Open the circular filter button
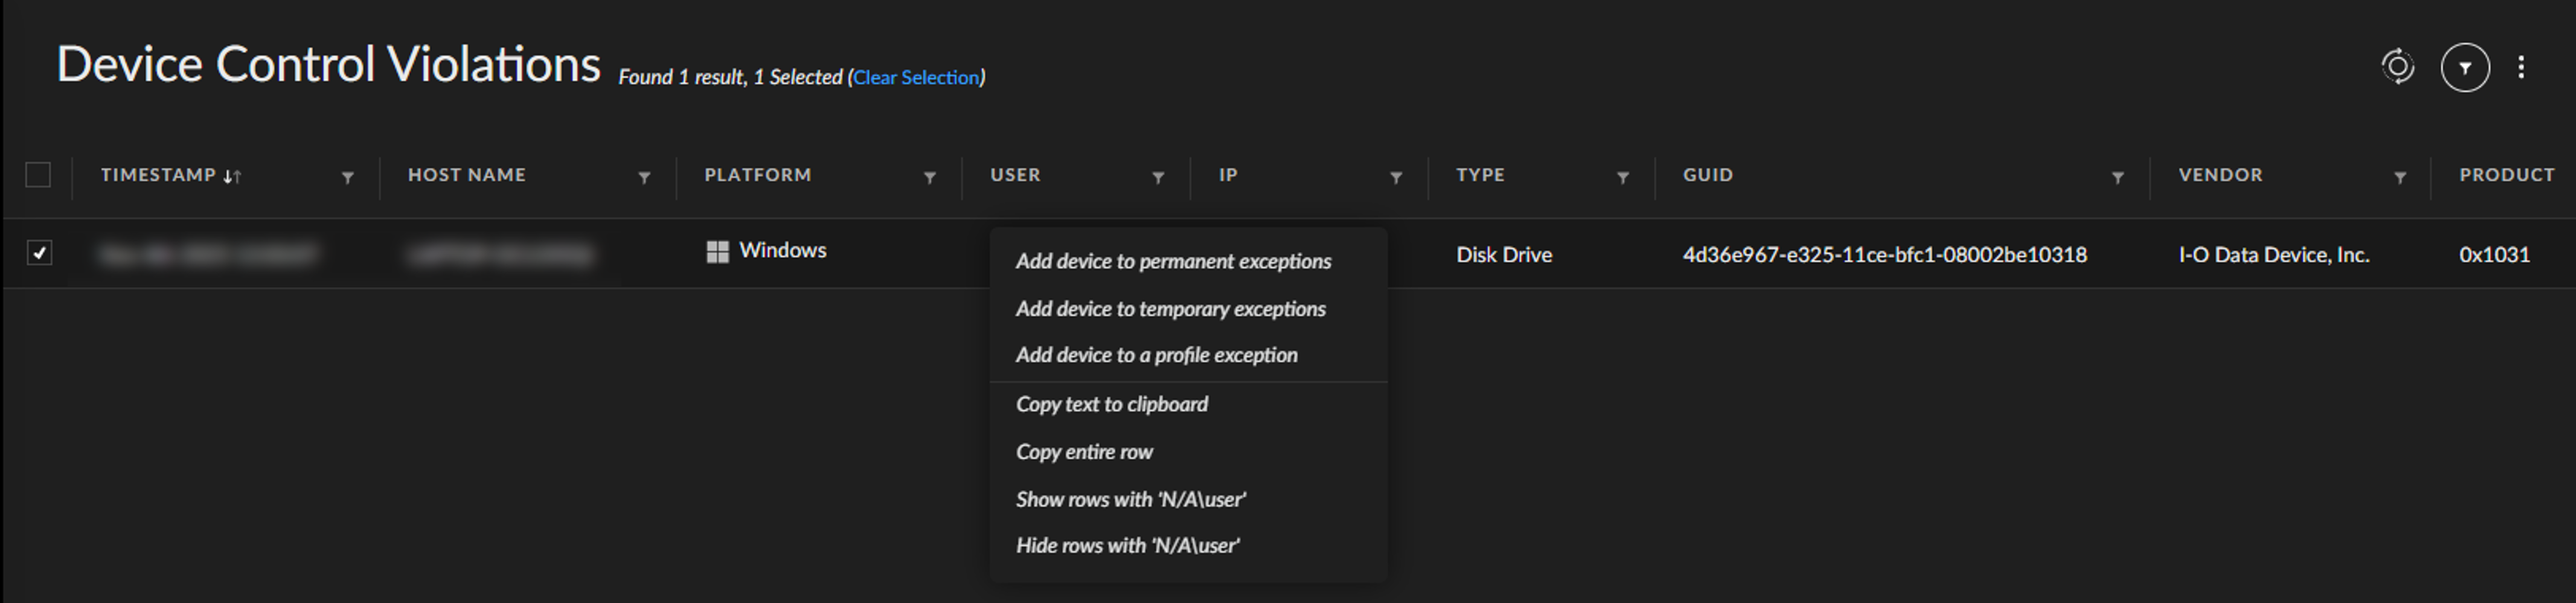Screen dimensions: 2576x603 coord(2464,68)
